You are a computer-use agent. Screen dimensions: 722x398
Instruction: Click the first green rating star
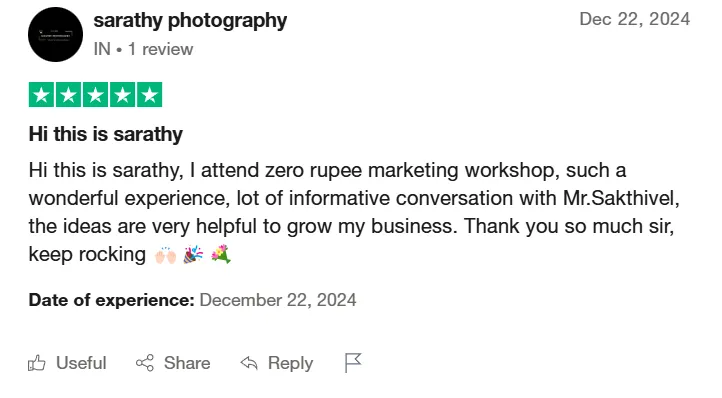coord(41,95)
